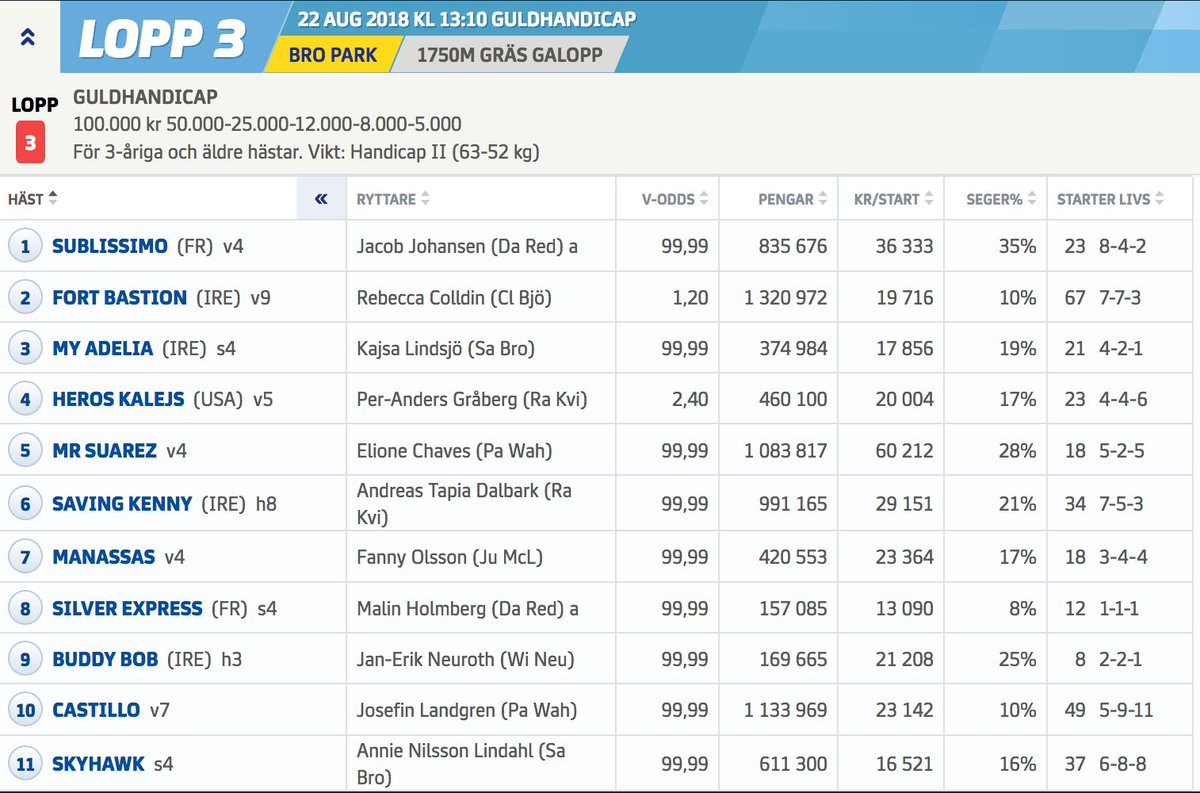Open horse SILVER EXPRESS details

127,608
